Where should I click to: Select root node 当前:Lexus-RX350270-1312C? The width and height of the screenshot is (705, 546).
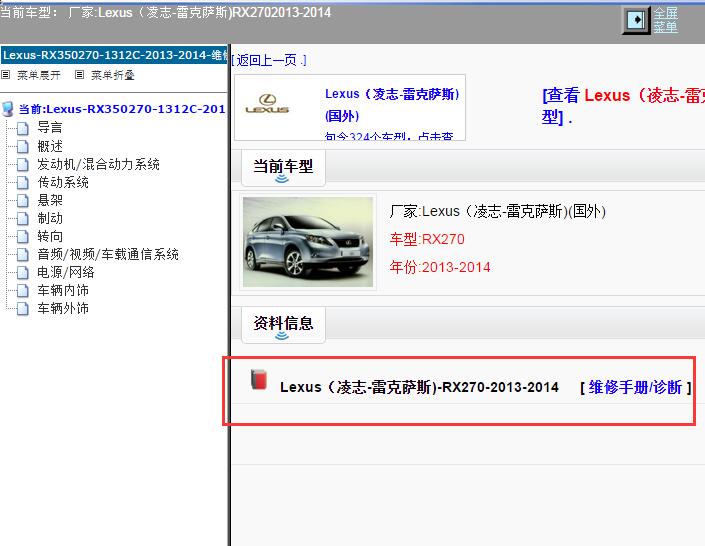[x=122, y=109]
